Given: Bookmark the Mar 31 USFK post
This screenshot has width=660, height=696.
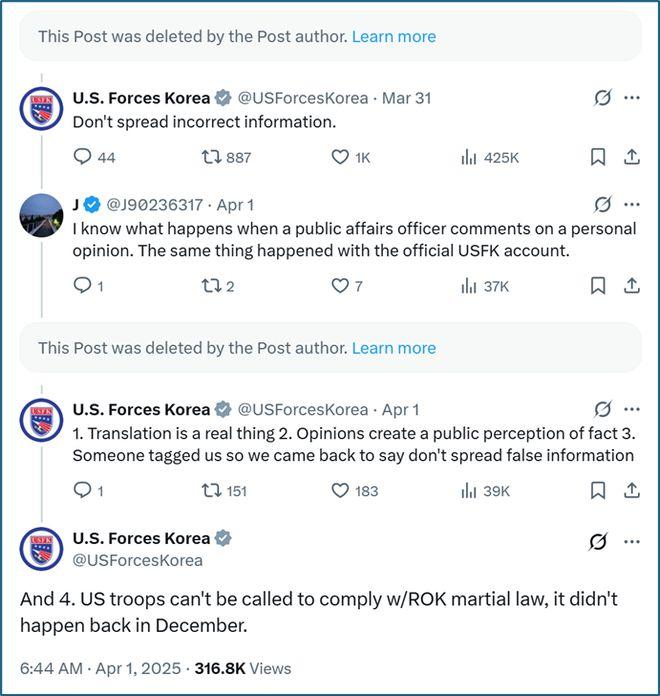Looking at the screenshot, I should (x=597, y=157).
